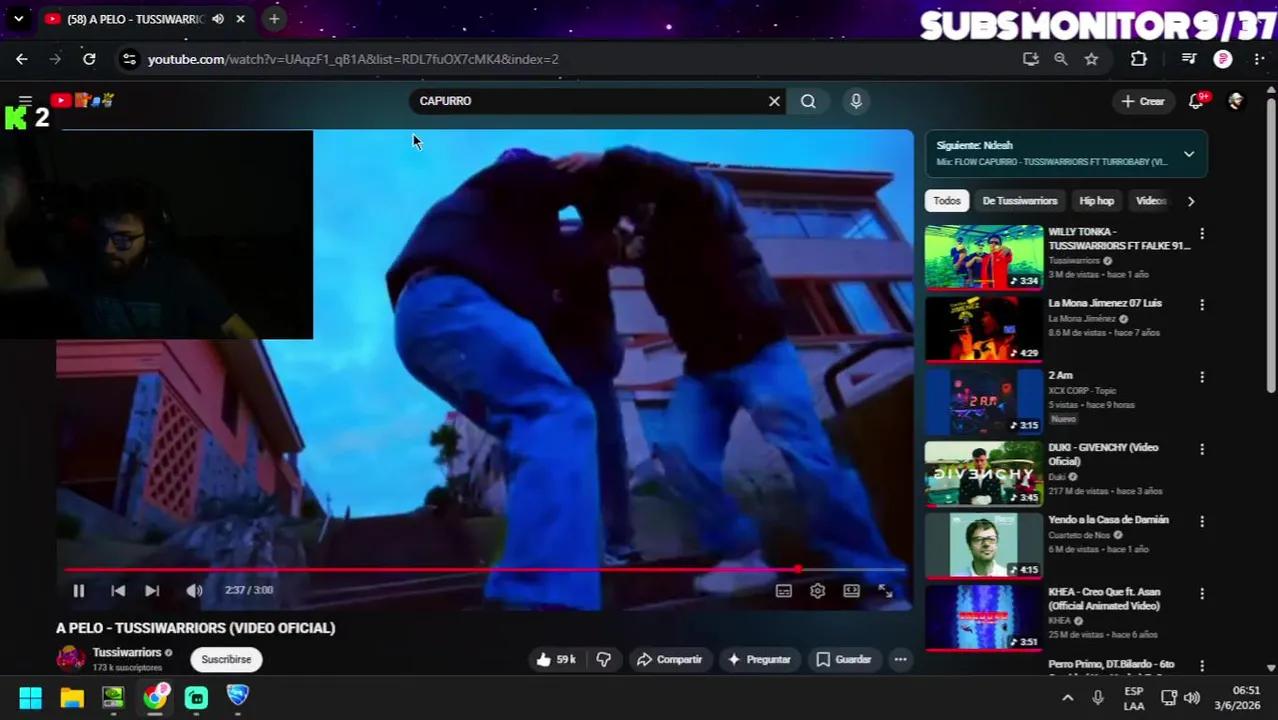Open options menu for DUKI GIVENCHY video
The image size is (1278, 720).
coord(1202,449)
